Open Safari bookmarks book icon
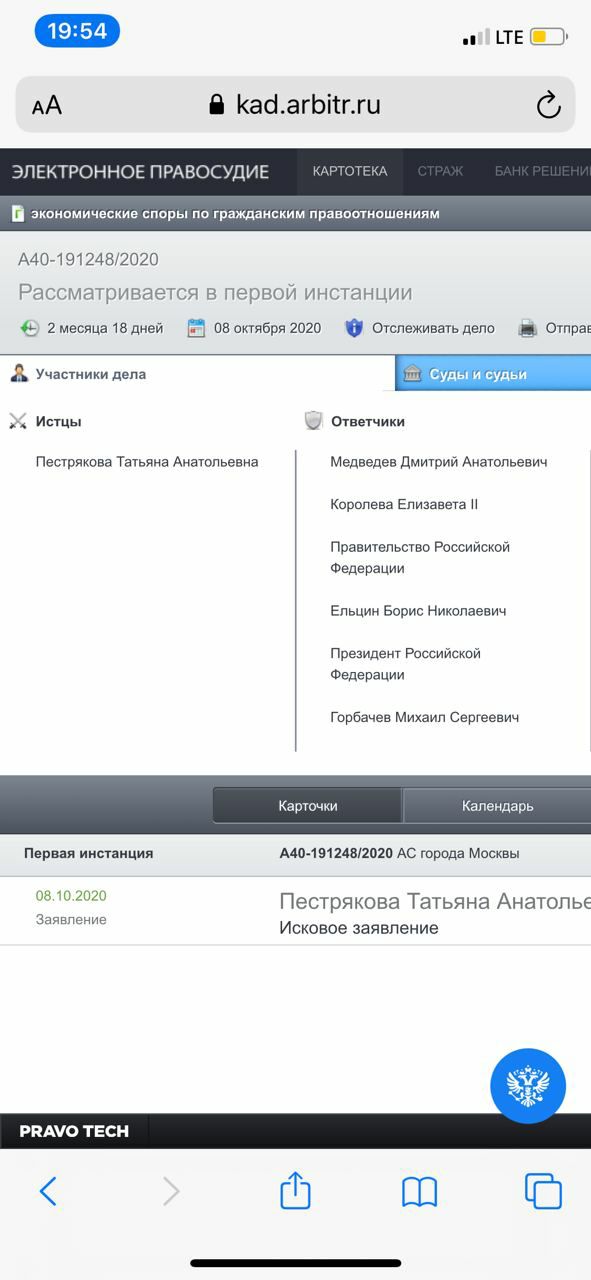 [419, 1191]
